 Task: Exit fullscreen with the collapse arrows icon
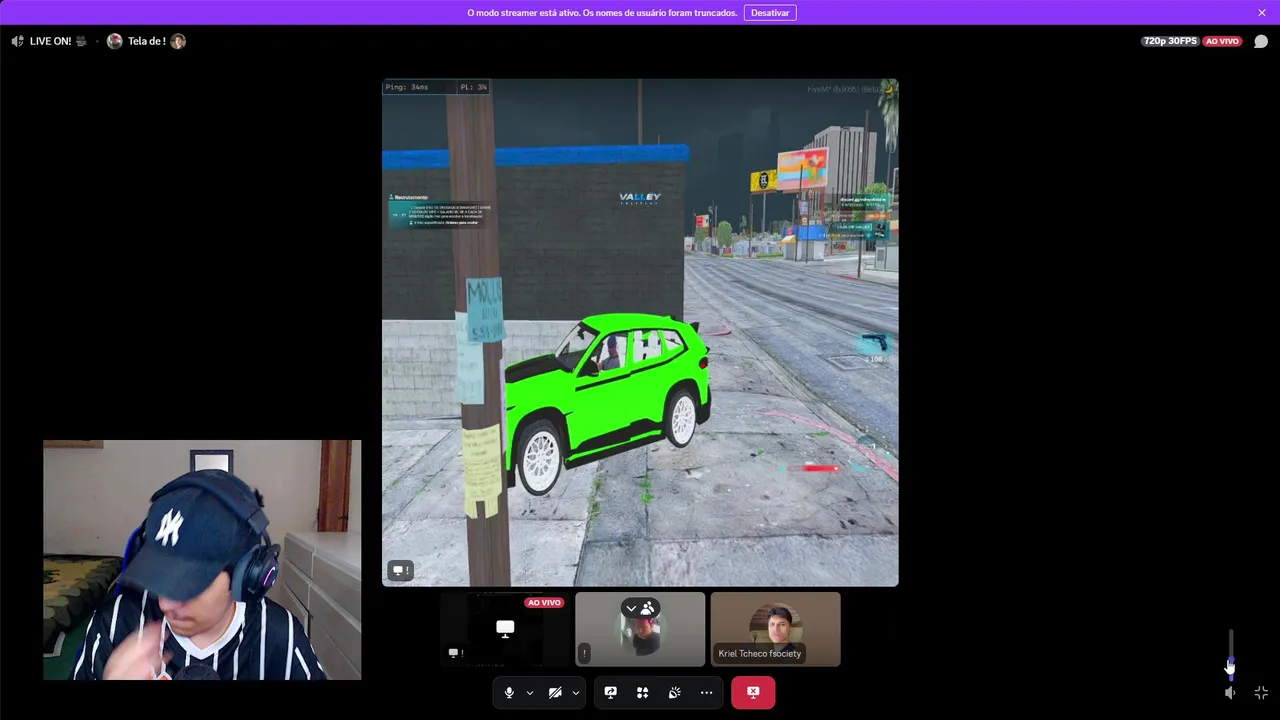coord(1261,692)
